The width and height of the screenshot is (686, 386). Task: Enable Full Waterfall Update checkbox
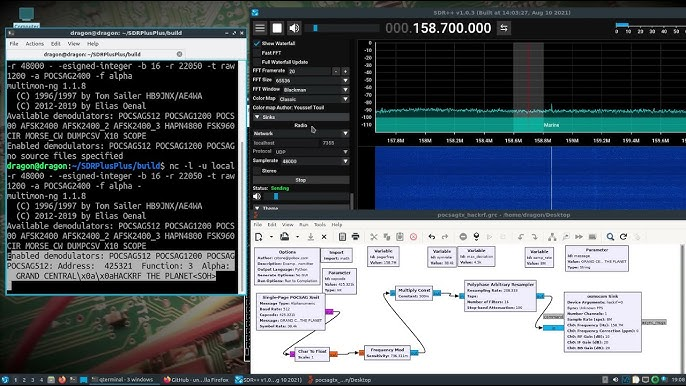click(x=257, y=62)
